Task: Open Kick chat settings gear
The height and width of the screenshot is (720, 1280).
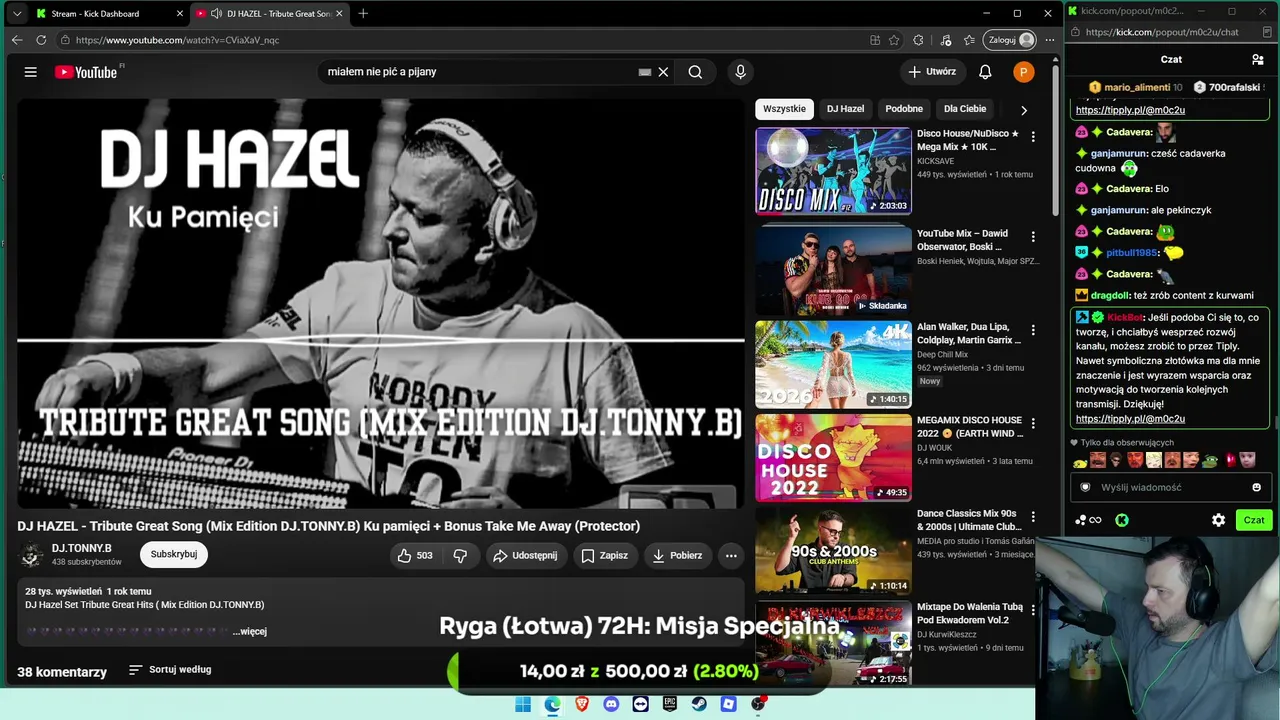Action: coord(1218,520)
